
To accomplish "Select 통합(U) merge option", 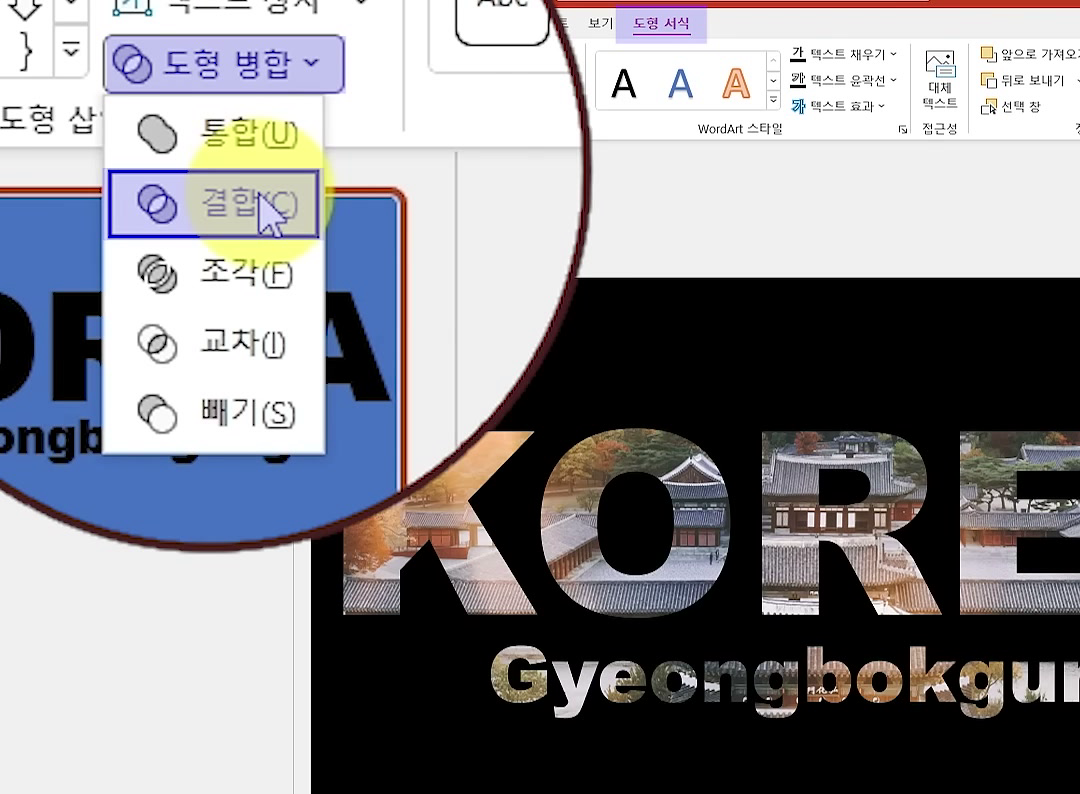I will point(214,133).
